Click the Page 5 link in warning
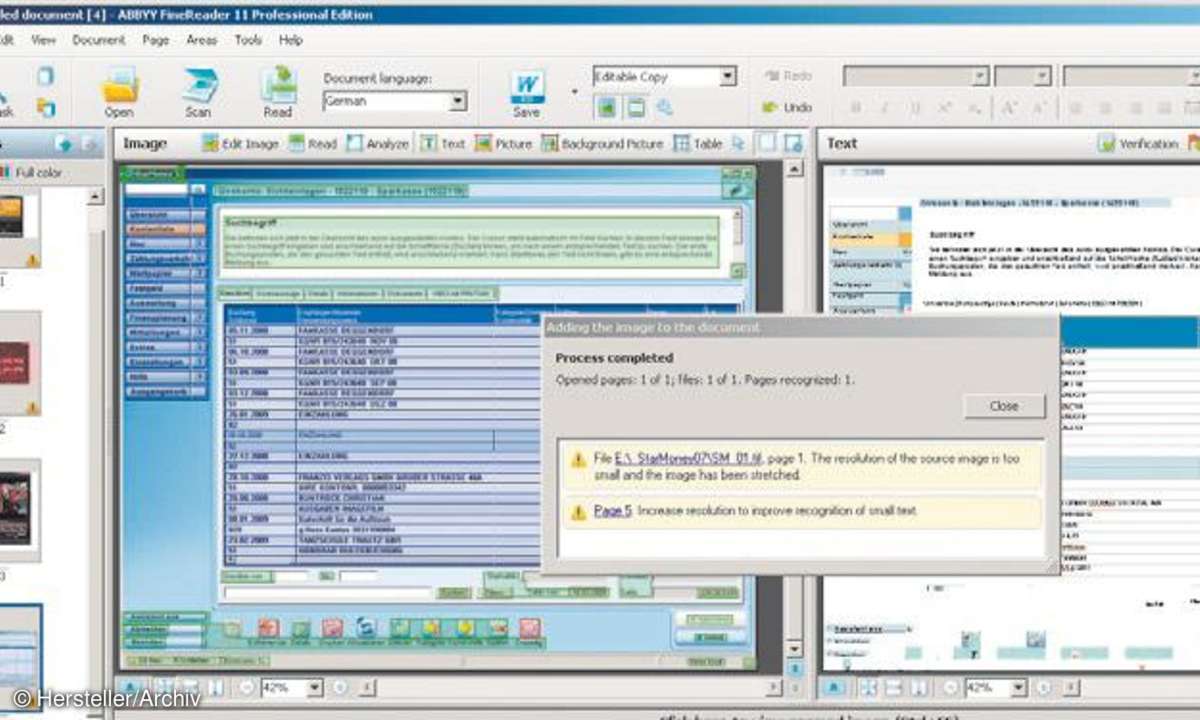This screenshot has height=720, width=1200. point(612,511)
